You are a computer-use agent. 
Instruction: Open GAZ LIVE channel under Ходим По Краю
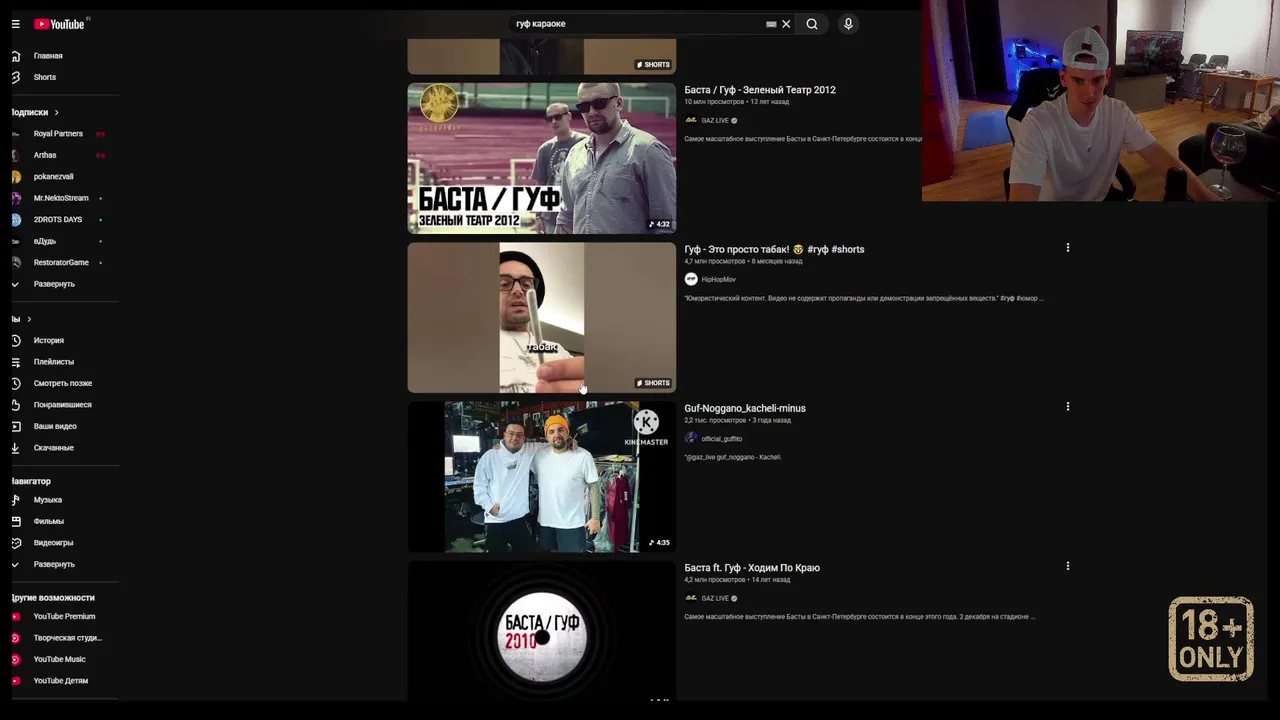(715, 598)
